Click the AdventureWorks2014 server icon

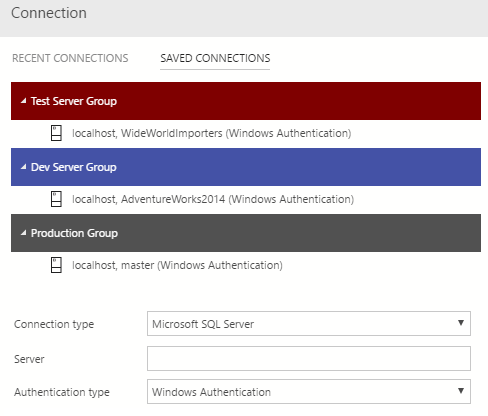click(x=56, y=199)
